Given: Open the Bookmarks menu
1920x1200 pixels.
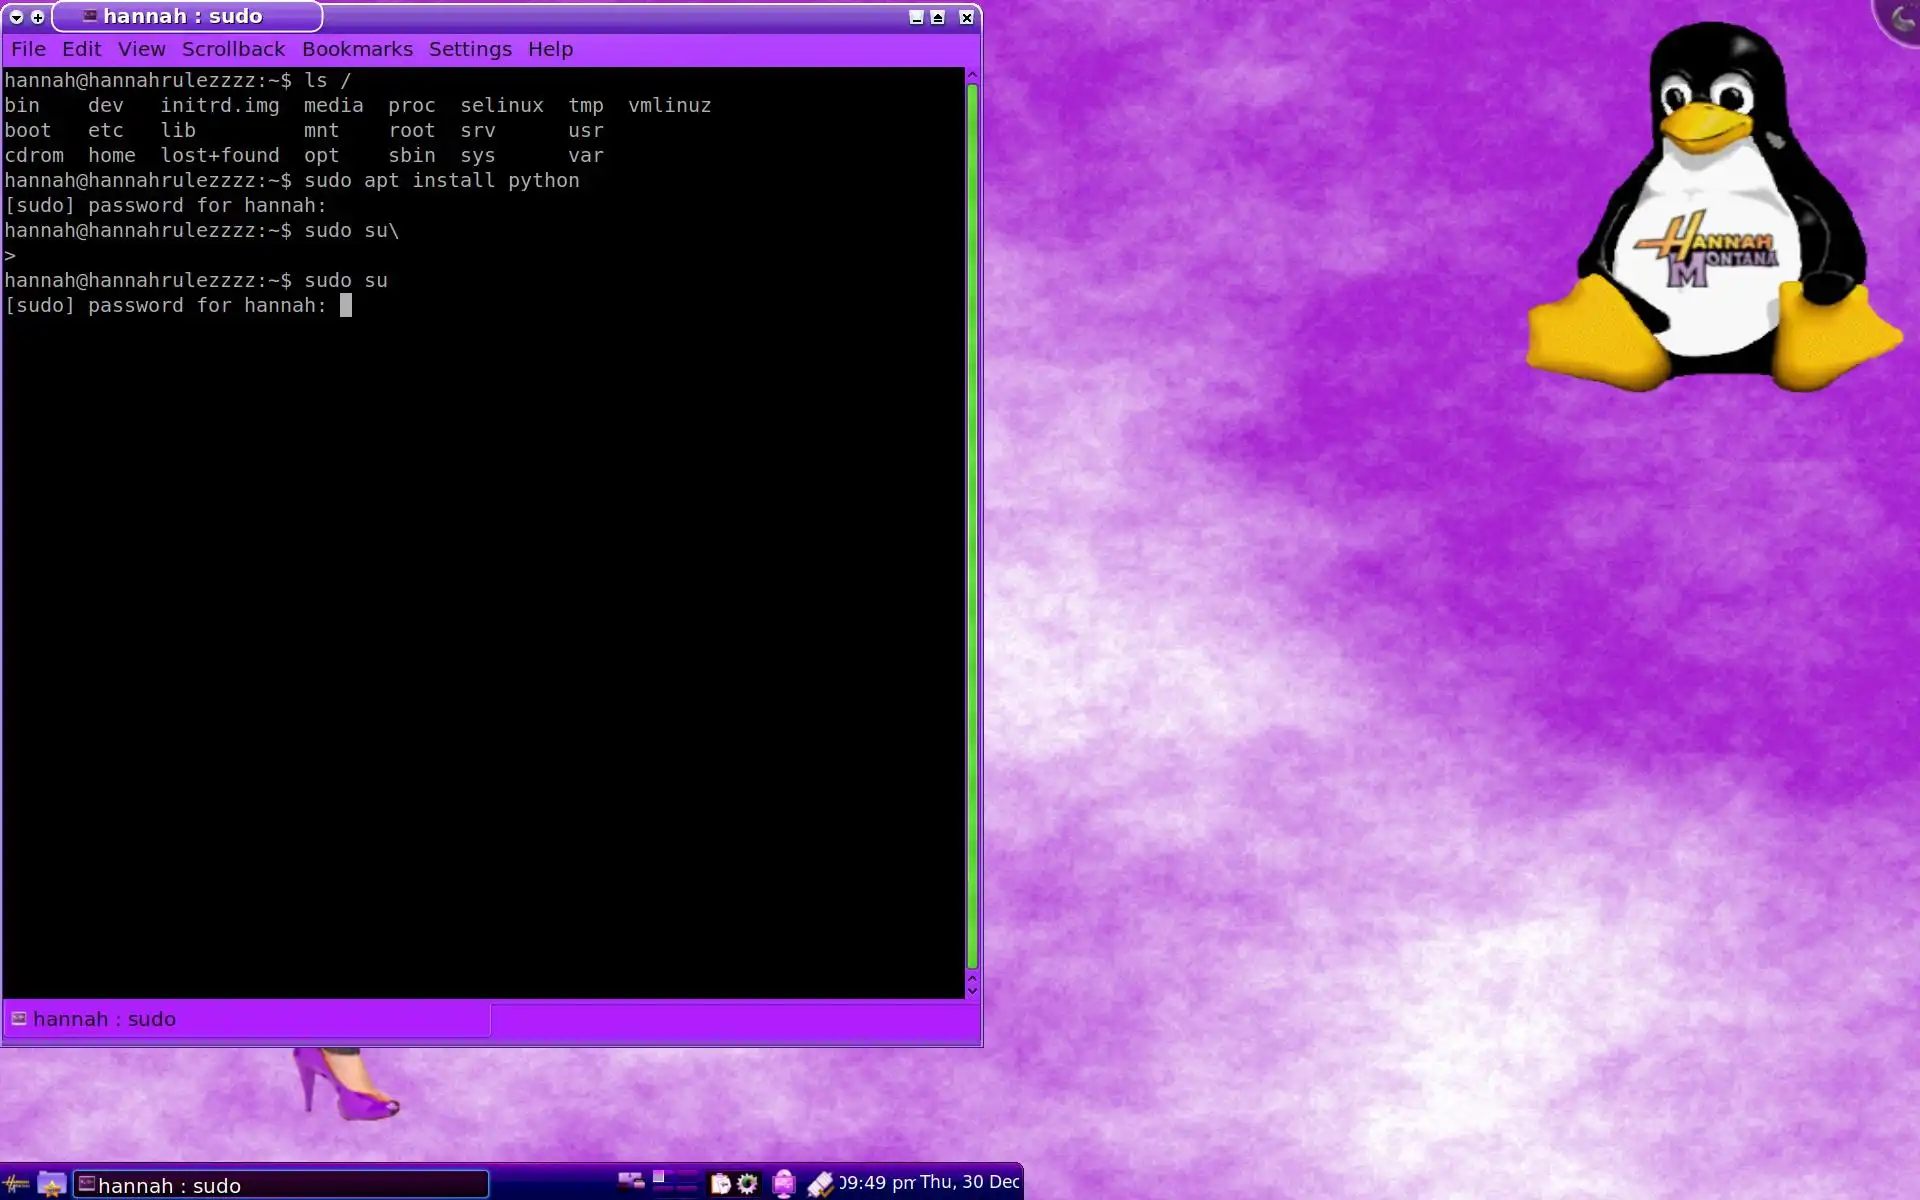Looking at the screenshot, I should tap(357, 49).
